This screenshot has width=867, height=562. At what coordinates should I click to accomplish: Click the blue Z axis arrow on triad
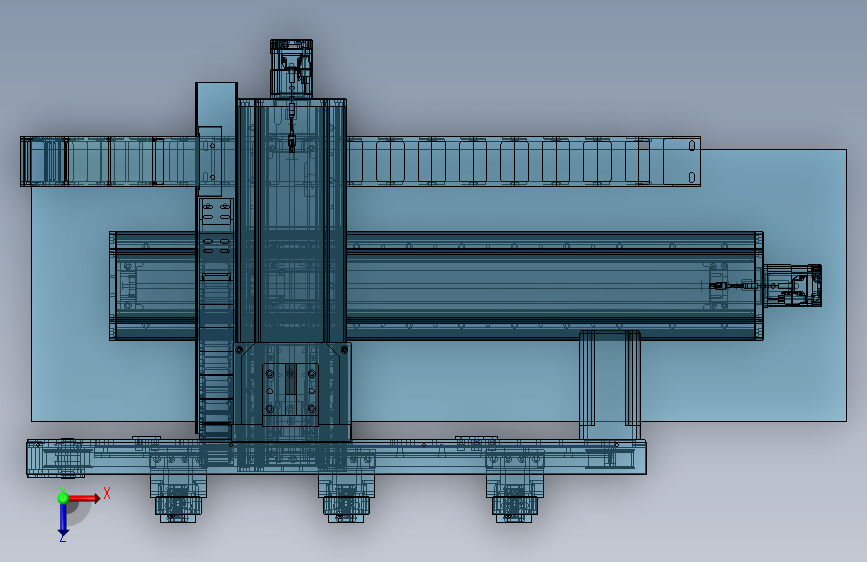(x=63, y=521)
